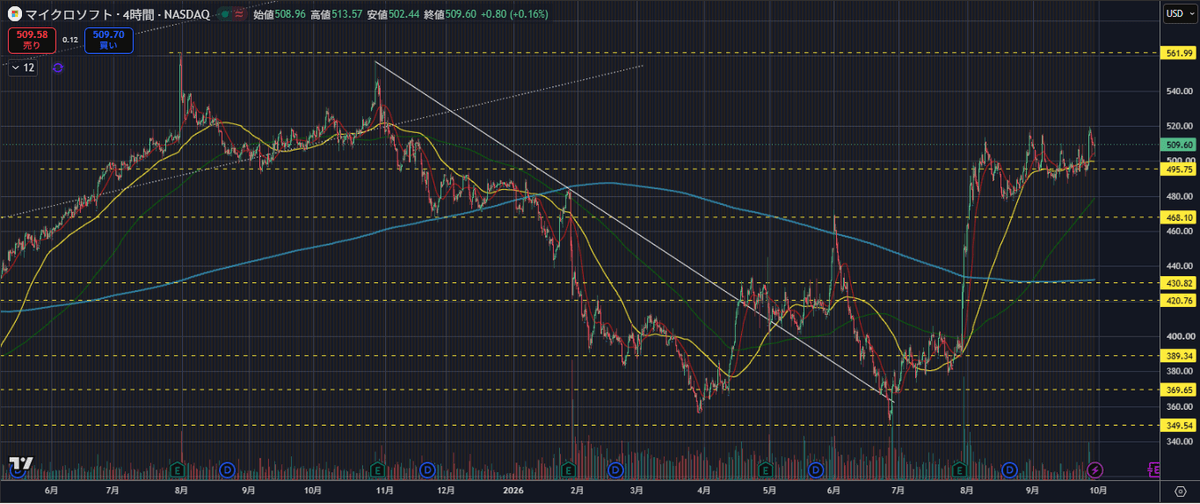Select the 495.75 horizontal line price label
The width and height of the screenshot is (1200, 504).
point(1176,169)
